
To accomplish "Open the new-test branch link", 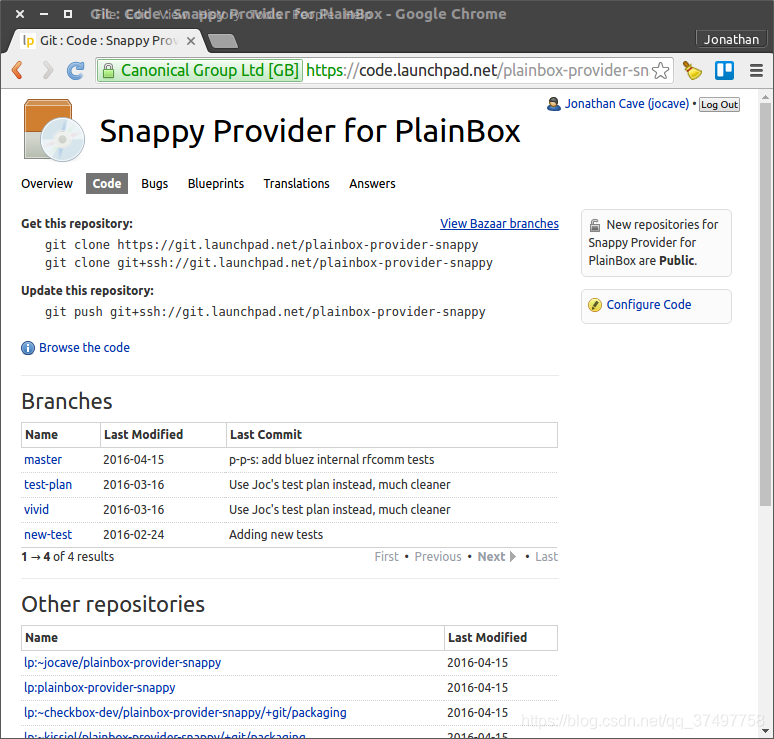I will pos(48,535).
